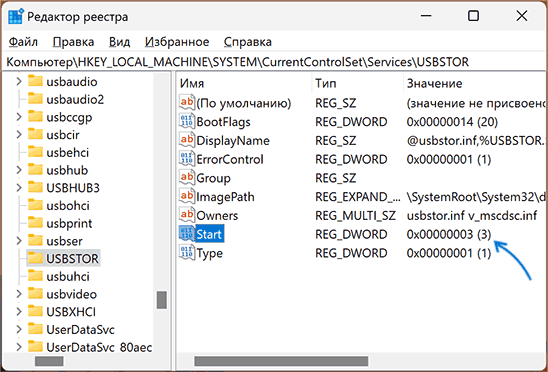Select the Type DWORD icon
This screenshot has width=548, height=372.
click(186, 252)
